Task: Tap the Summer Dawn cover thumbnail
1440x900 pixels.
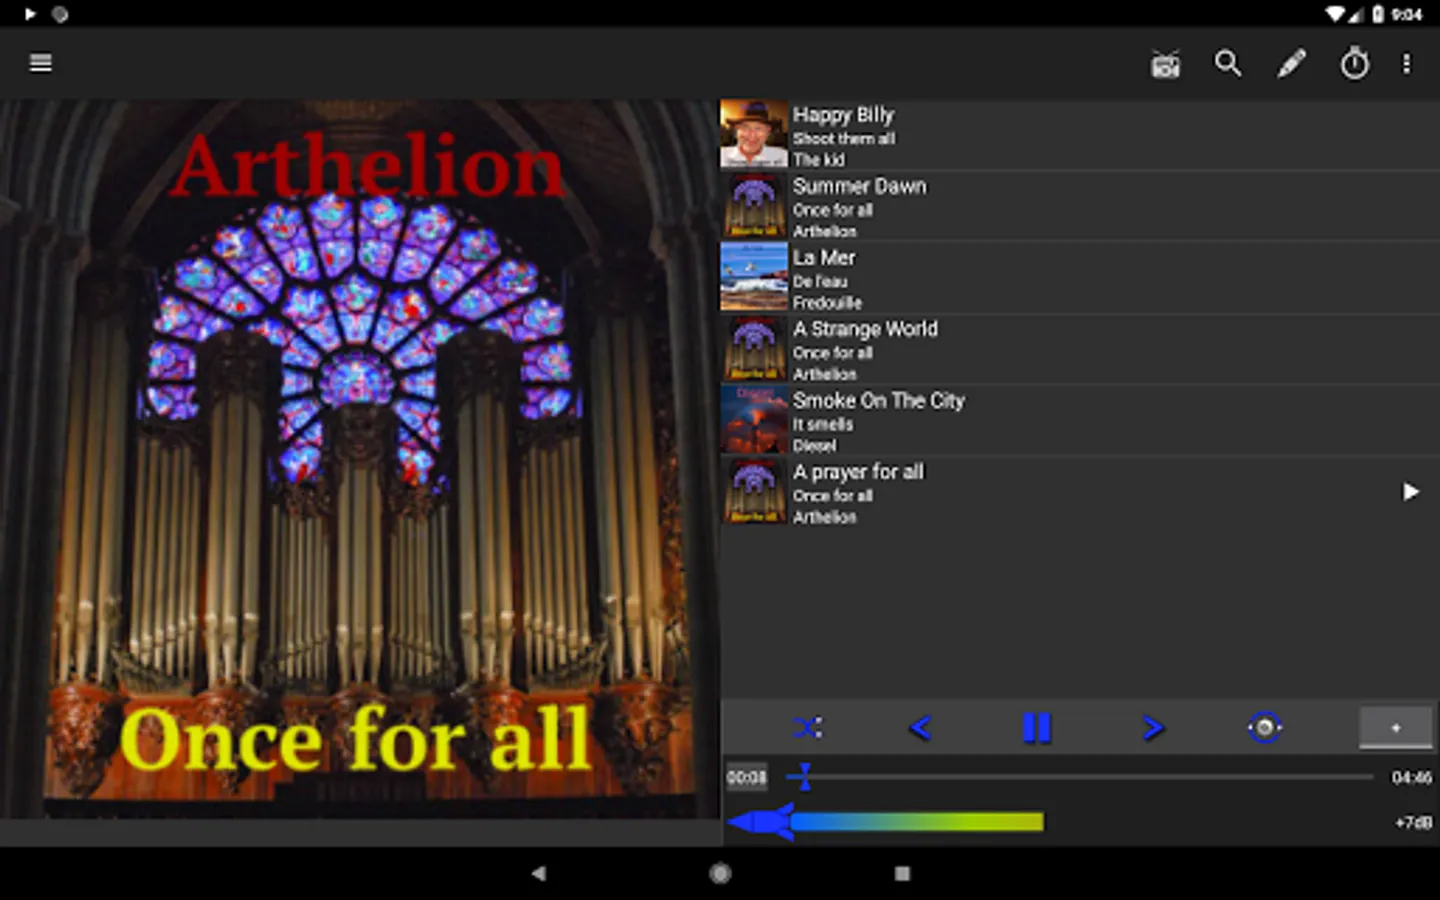Action: (x=754, y=206)
